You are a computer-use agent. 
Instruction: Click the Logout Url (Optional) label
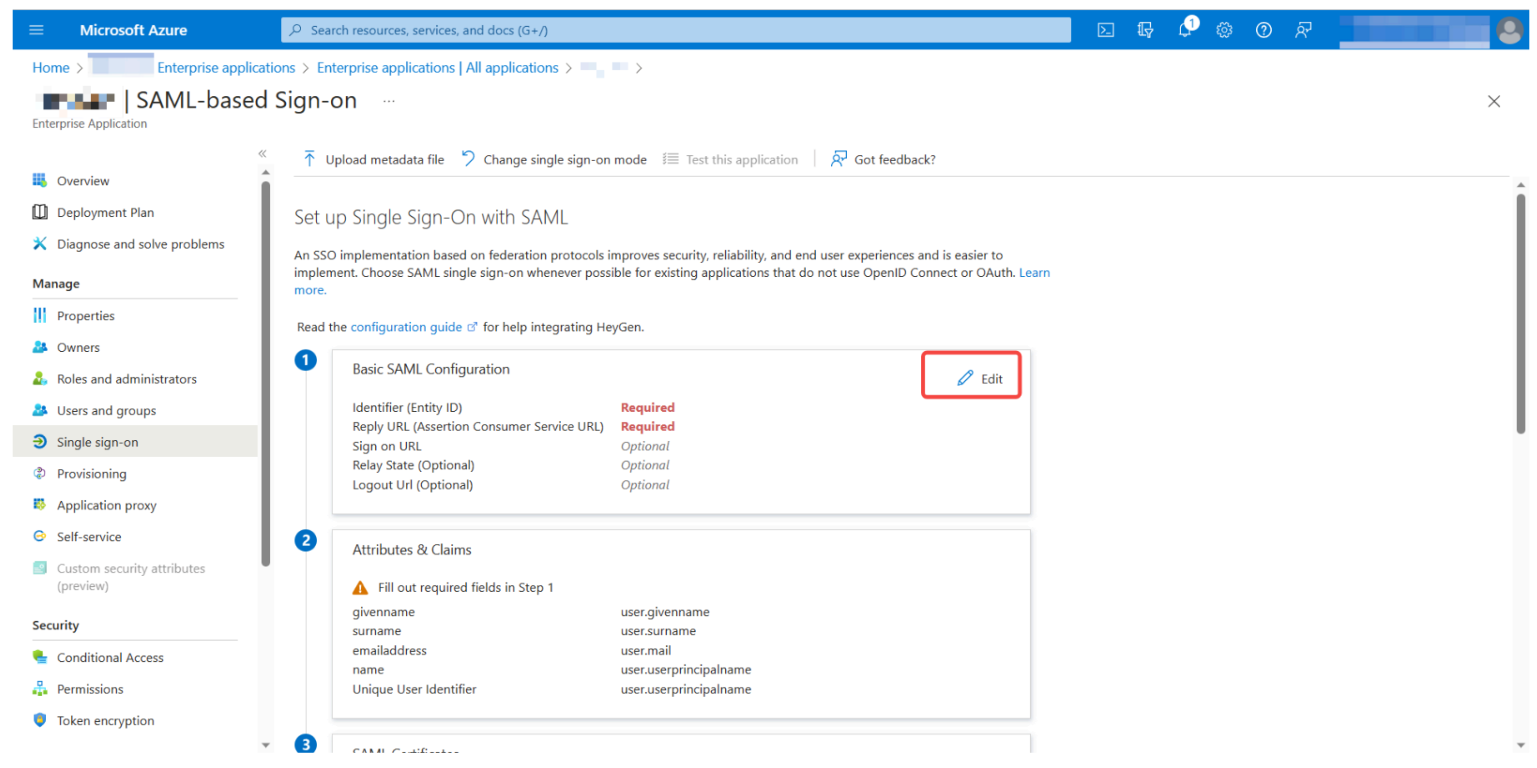pyautogui.click(x=412, y=485)
